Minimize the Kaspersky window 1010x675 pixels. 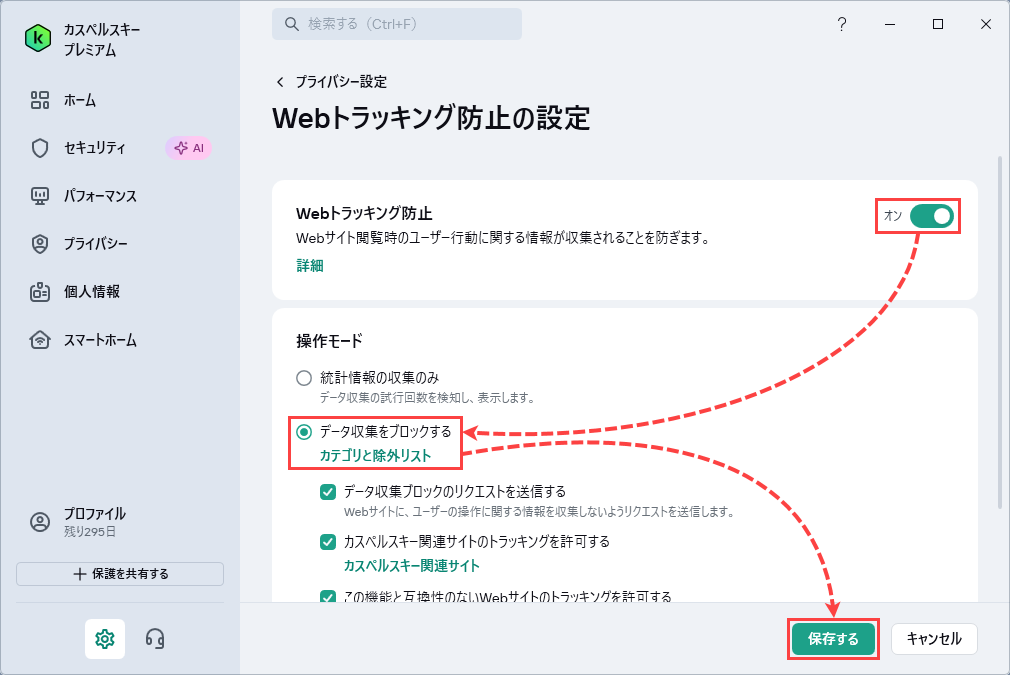[890, 24]
